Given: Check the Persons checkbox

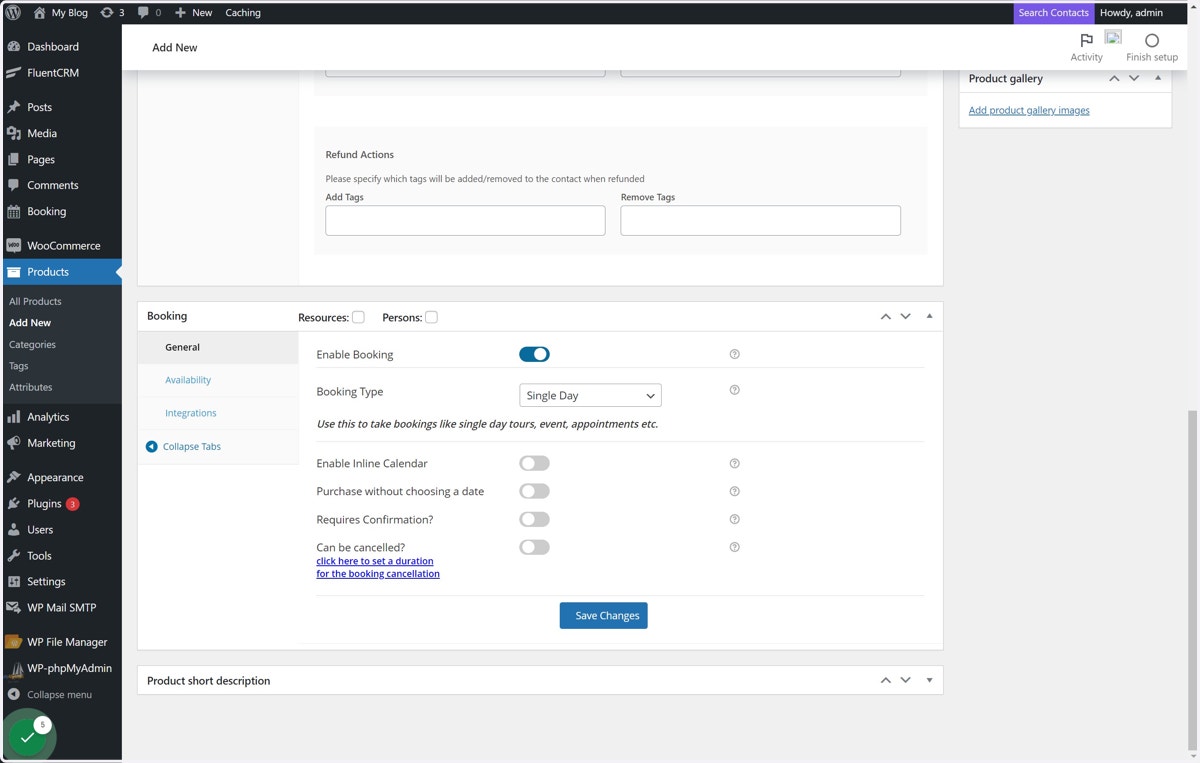Looking at the screenshot, I should pyautogui.click(x=431, y=317).
